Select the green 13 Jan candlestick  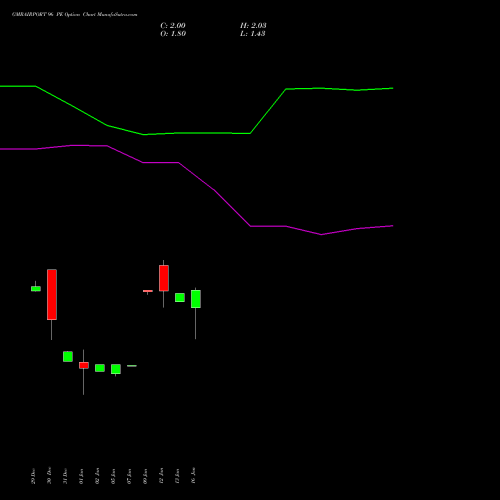click(180, 298)
